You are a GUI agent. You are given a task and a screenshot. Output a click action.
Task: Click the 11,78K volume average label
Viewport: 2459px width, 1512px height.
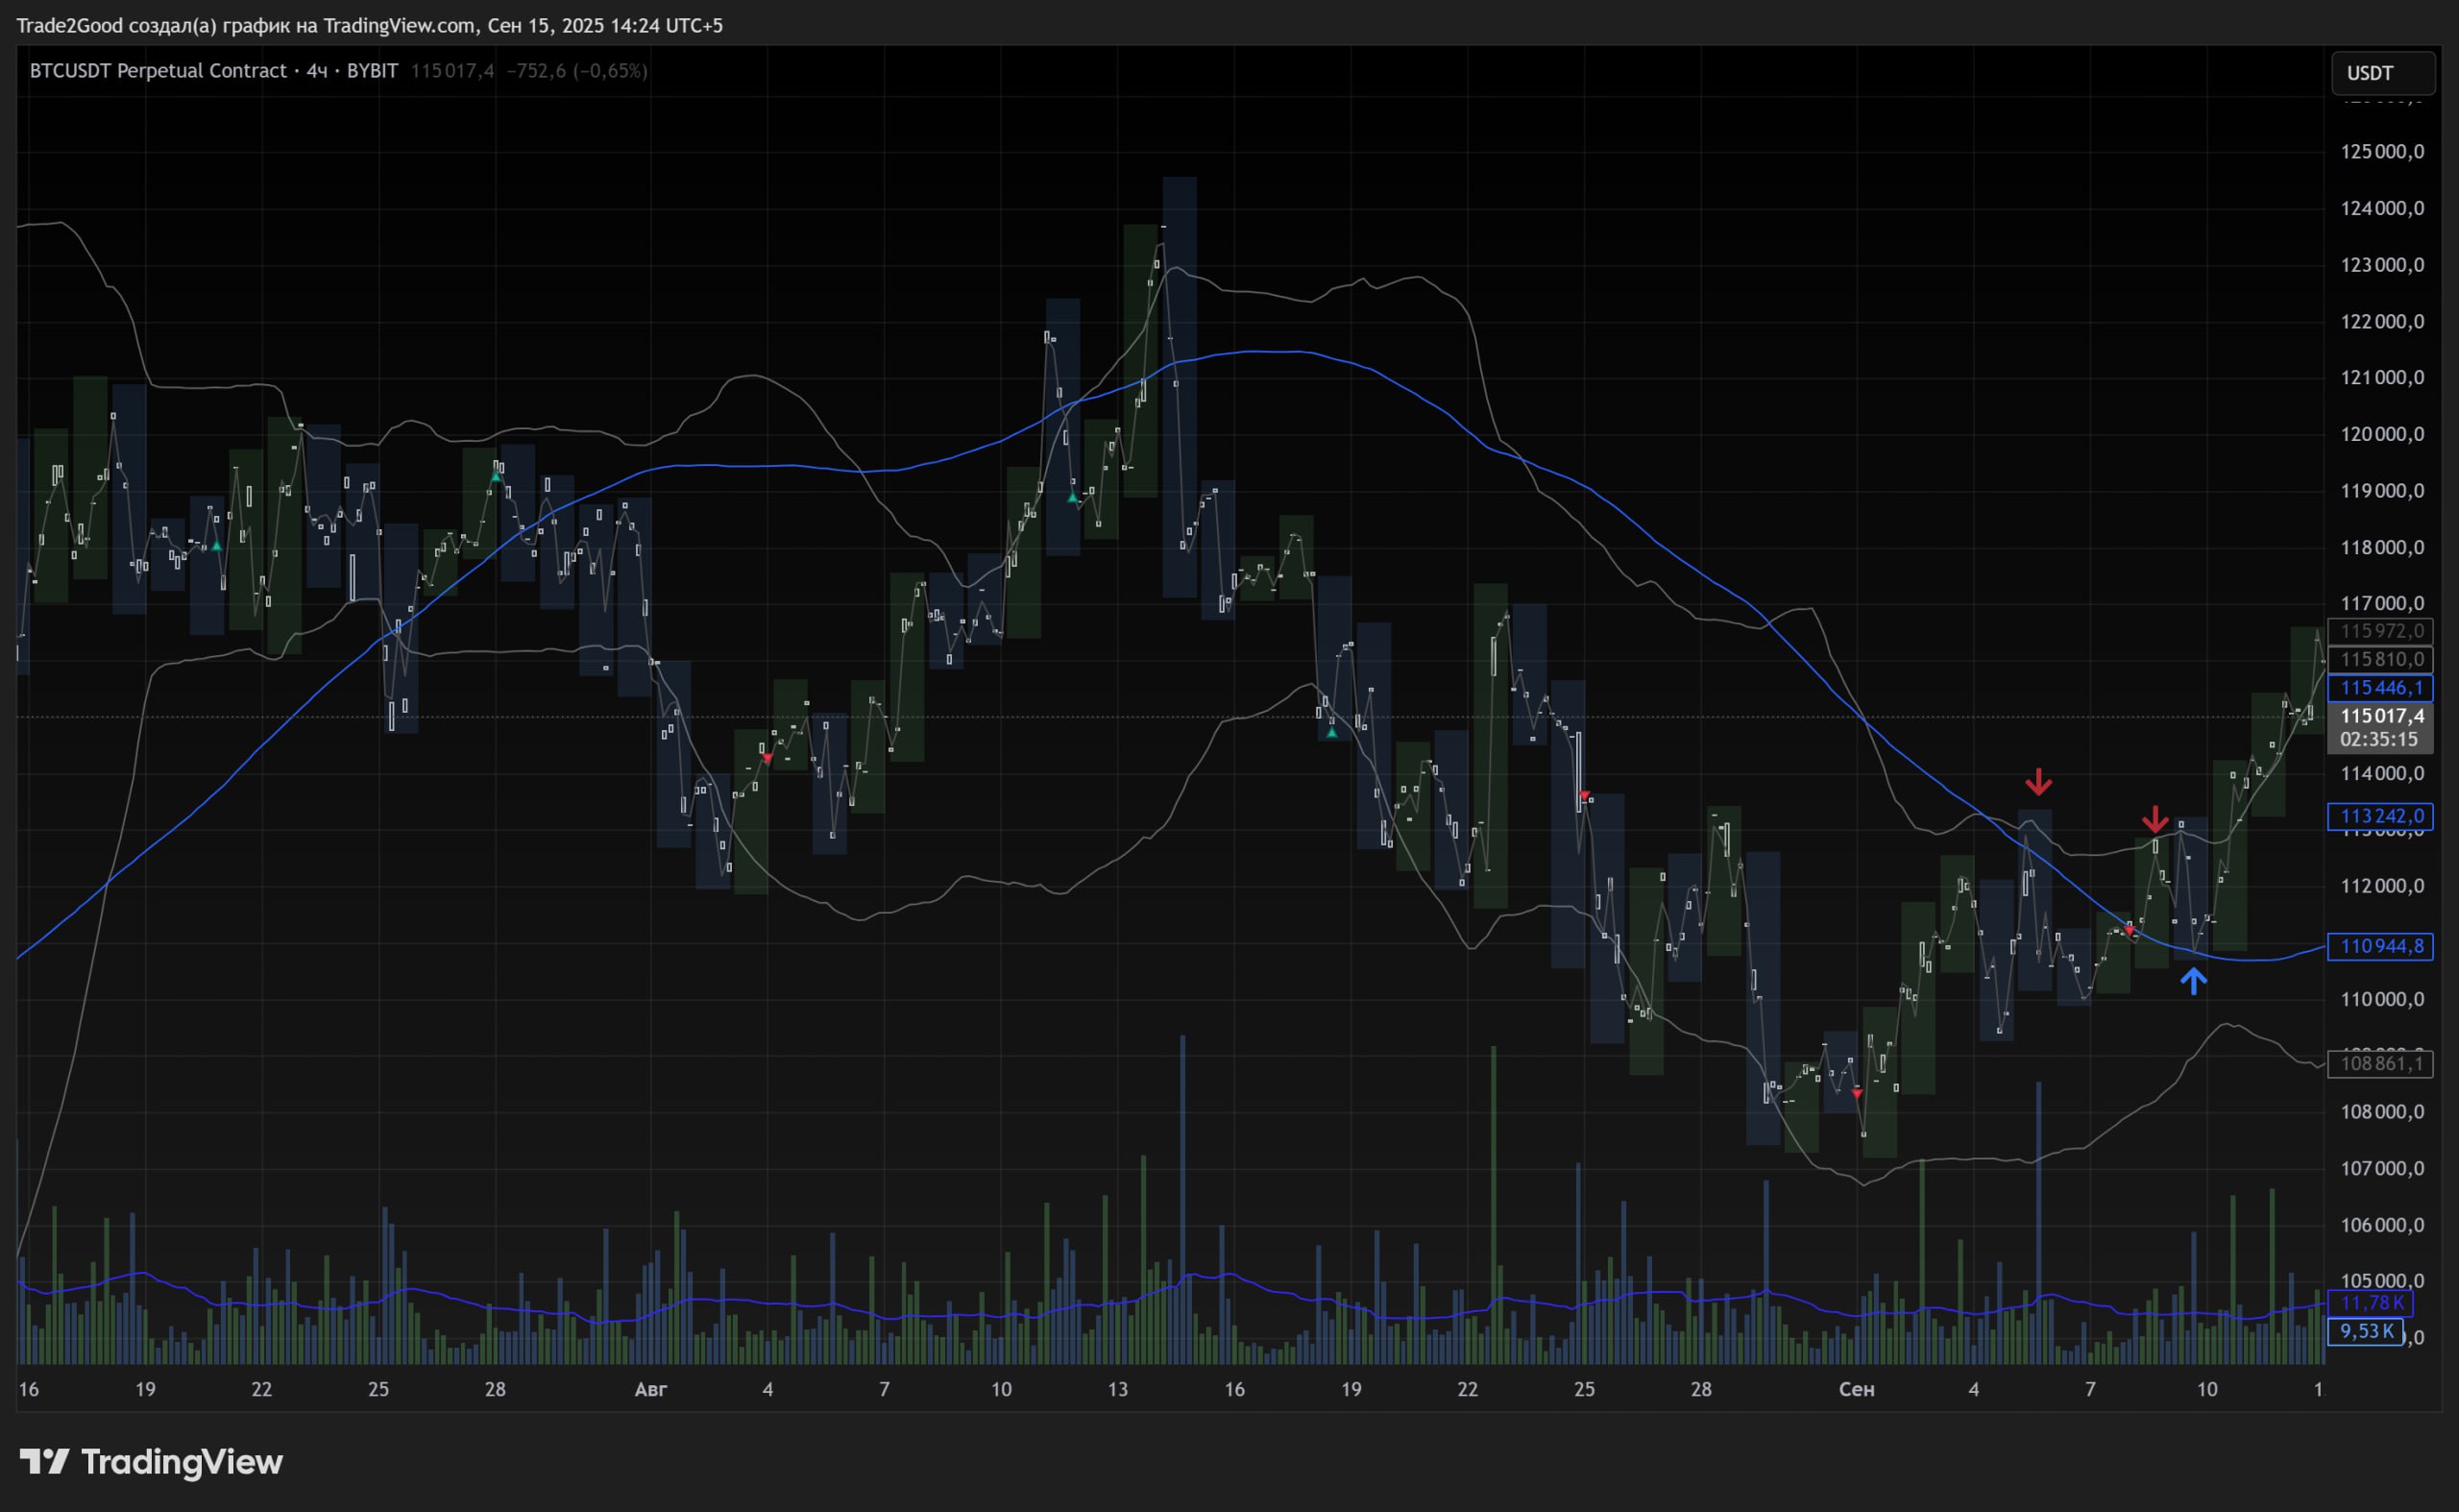pos(2370,1303)
